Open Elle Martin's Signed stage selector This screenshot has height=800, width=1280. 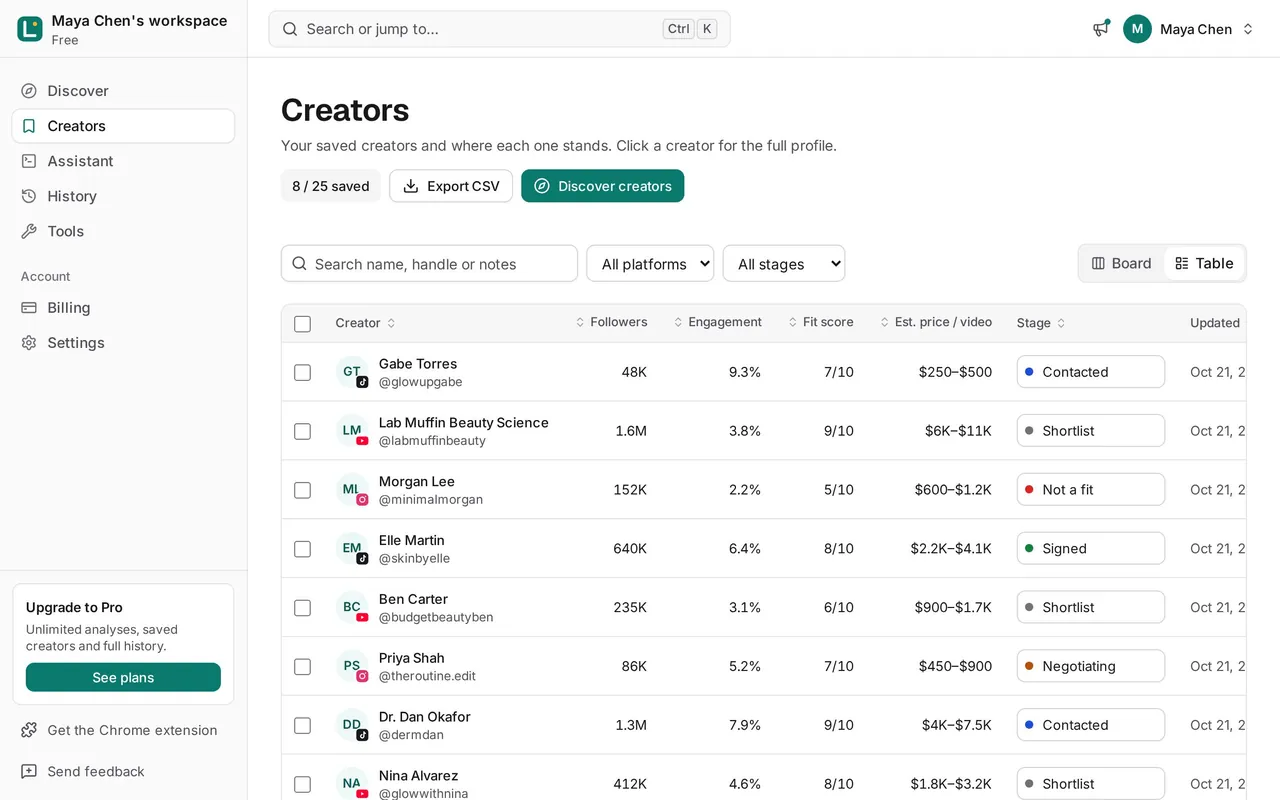pyautogui.click(x=1091, y=549)
